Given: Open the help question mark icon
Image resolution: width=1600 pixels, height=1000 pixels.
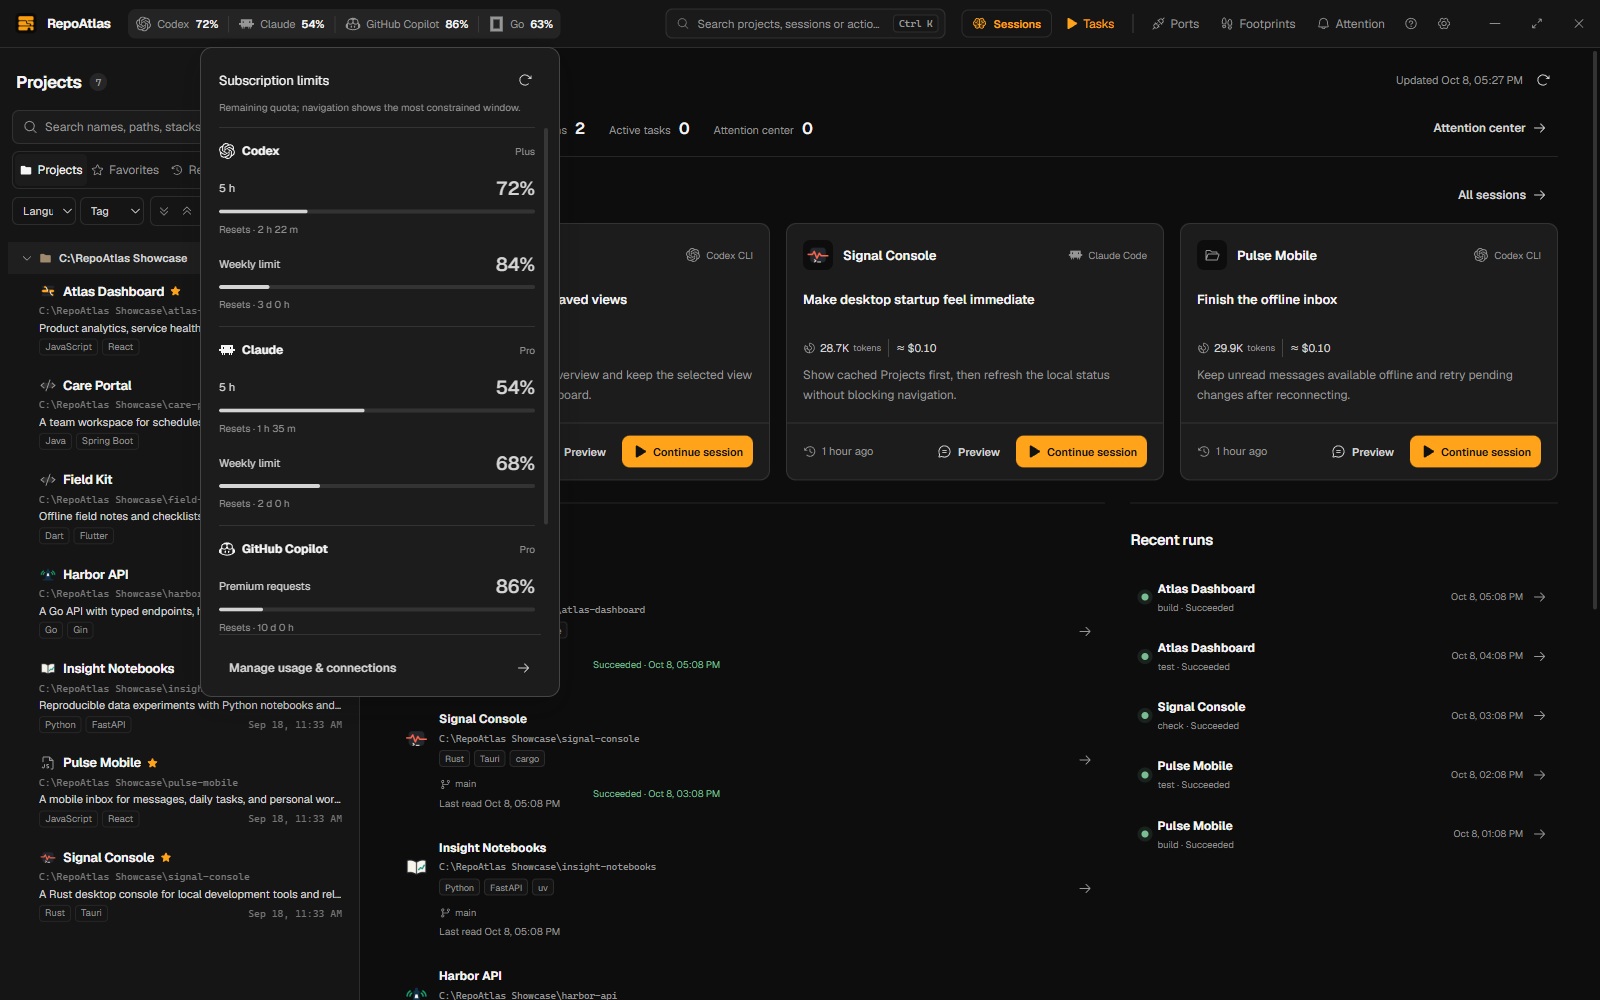Looking at the screenshot, I should (x=1411, y=24).
